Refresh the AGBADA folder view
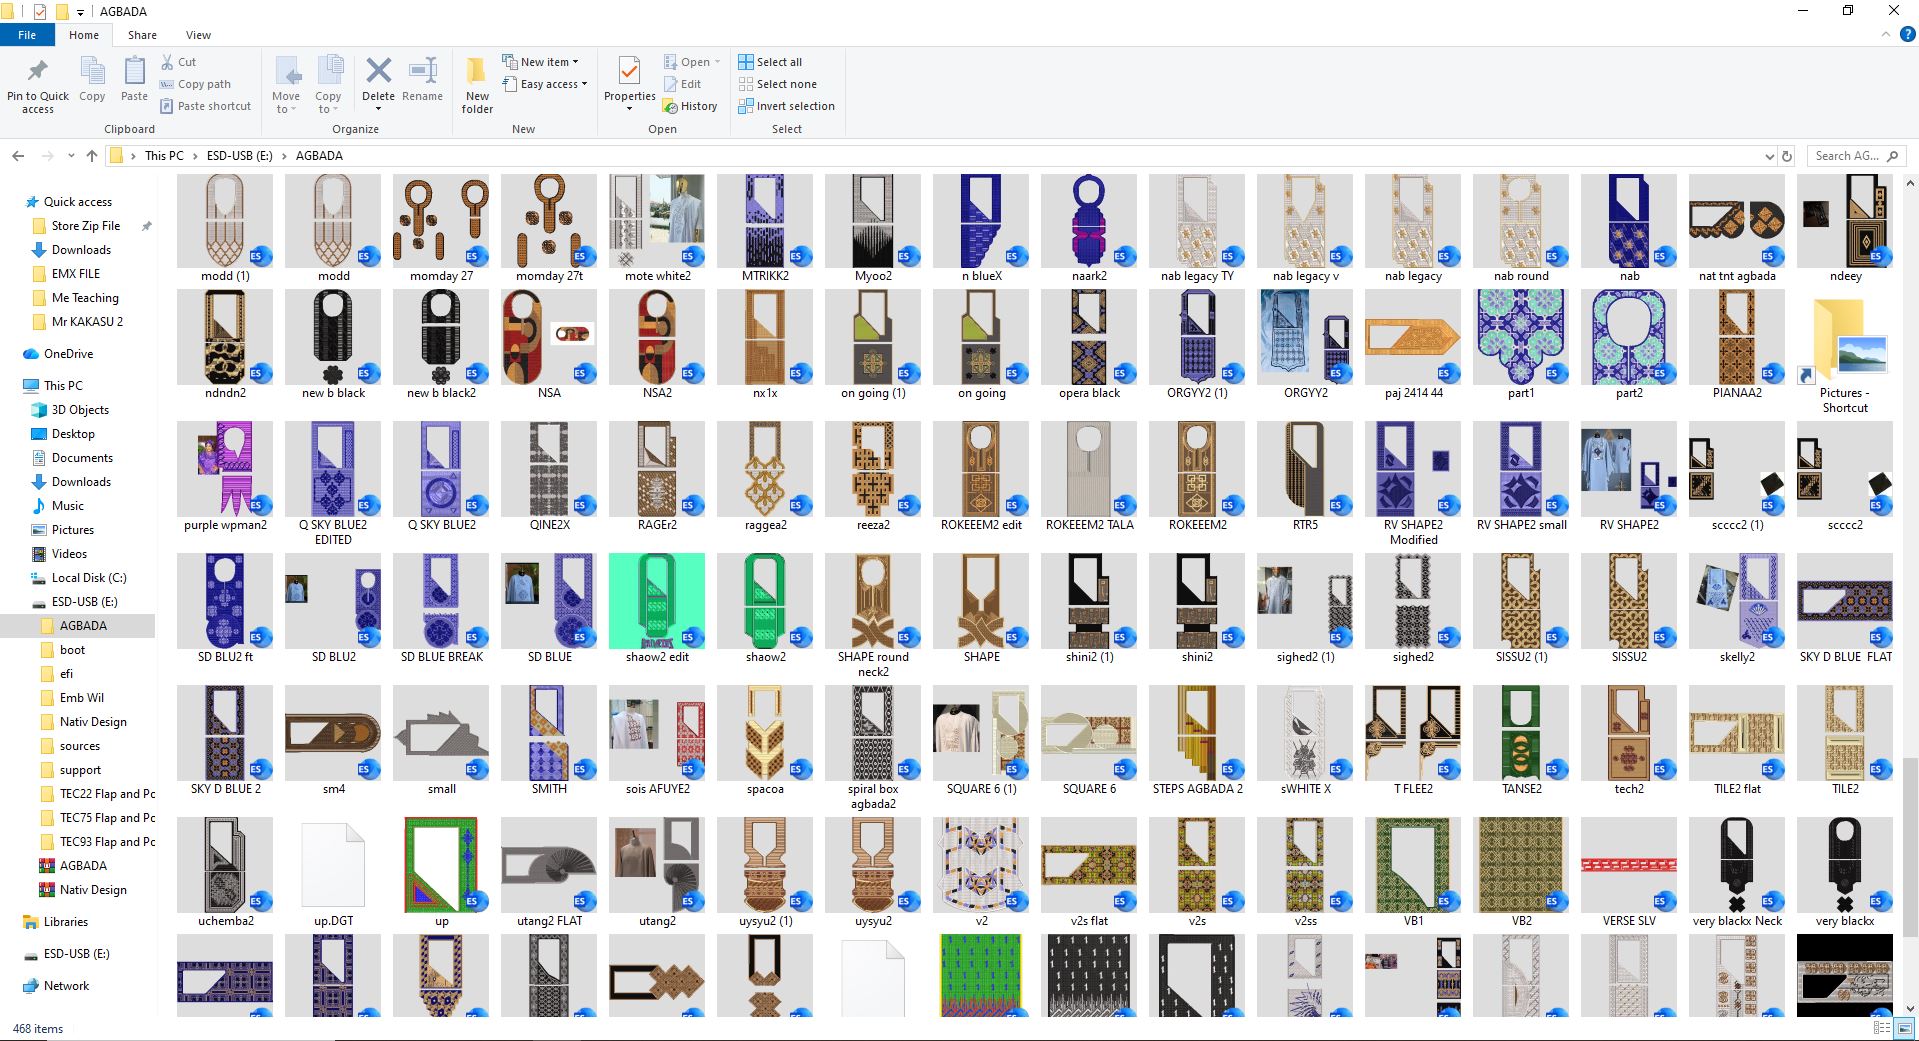The image size is (1919, 1041). pyautogui.click(x=1787, y=156)
